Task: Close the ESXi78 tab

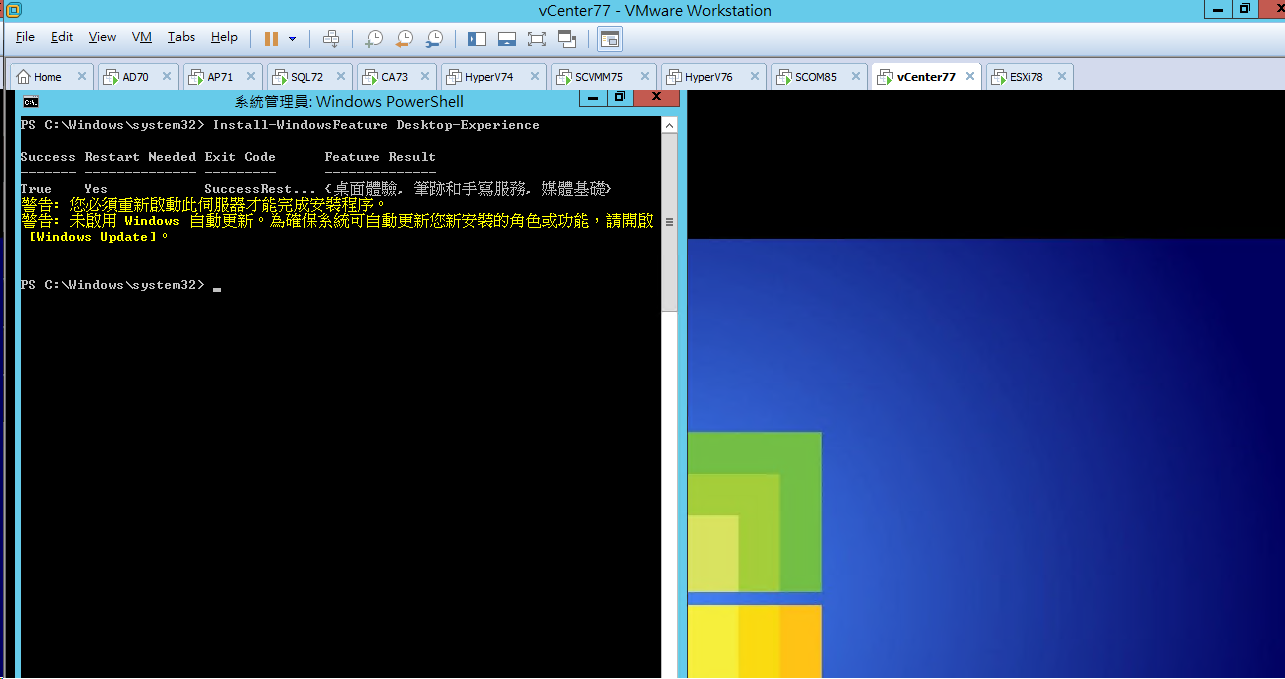Action: click(1061, 77)
